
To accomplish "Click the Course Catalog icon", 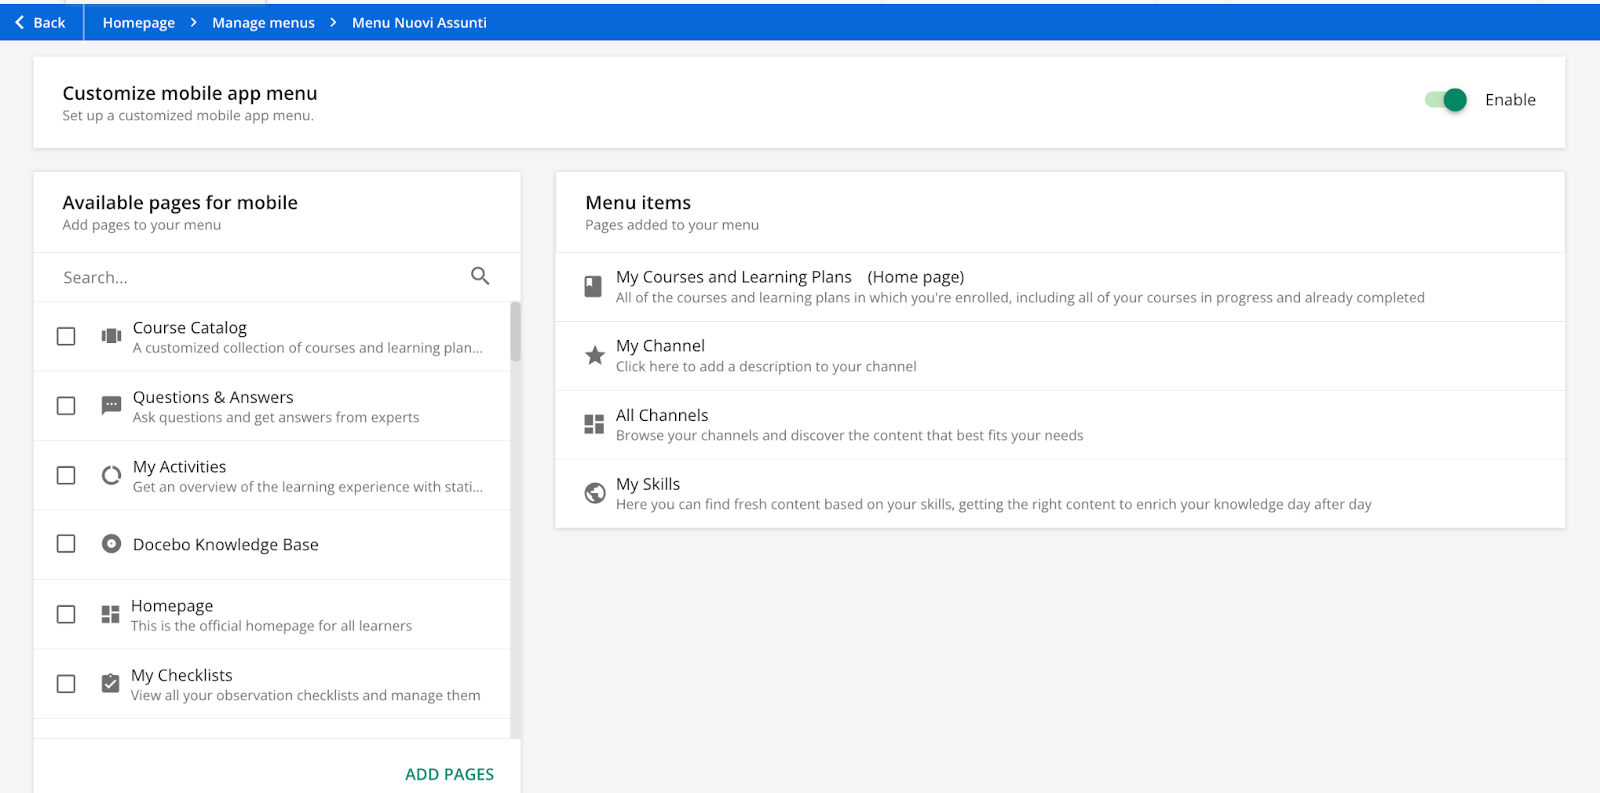I will [111, 336].
